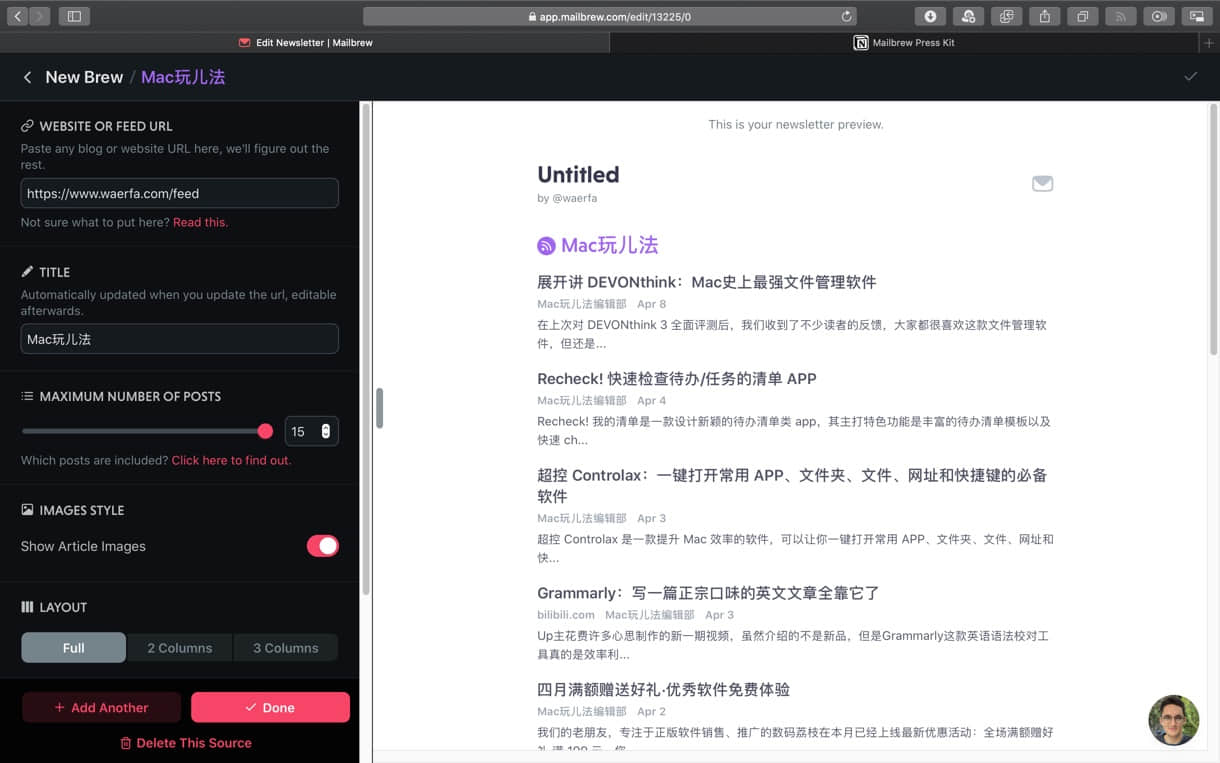Screen dimensions: 1220x763
Task: Click the RSS feed toolbar icon
Action: 1120,16
